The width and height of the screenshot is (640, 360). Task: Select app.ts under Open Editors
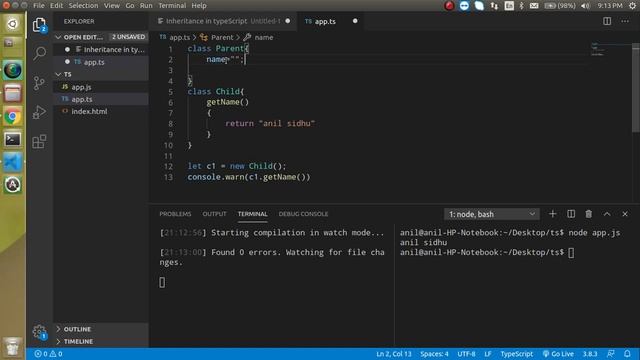(x=100, y=62)
